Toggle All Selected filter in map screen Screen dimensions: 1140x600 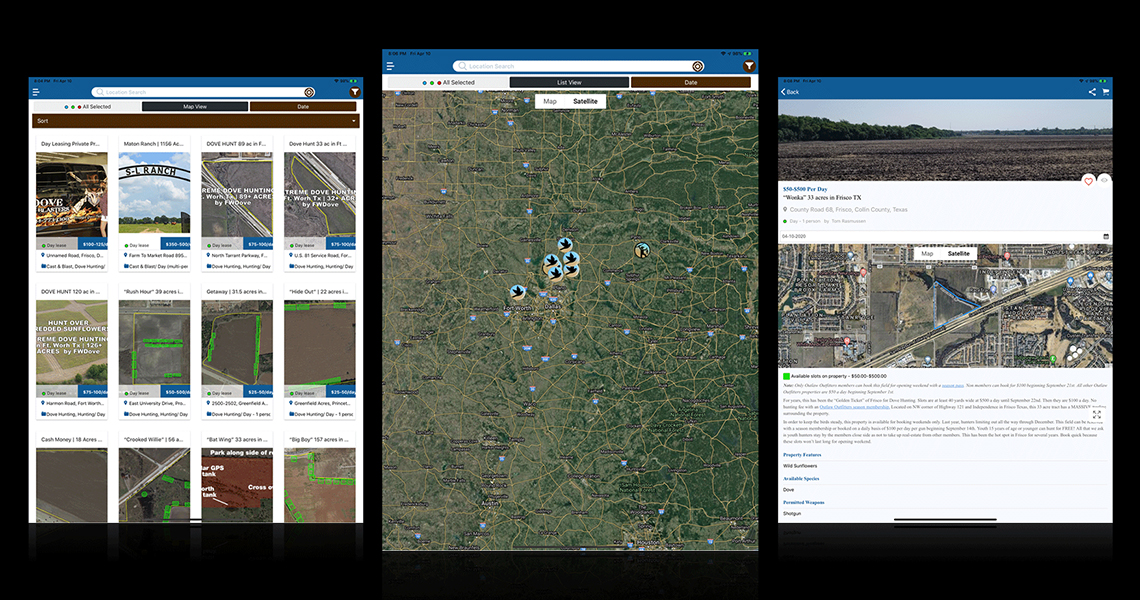(449, 82)
